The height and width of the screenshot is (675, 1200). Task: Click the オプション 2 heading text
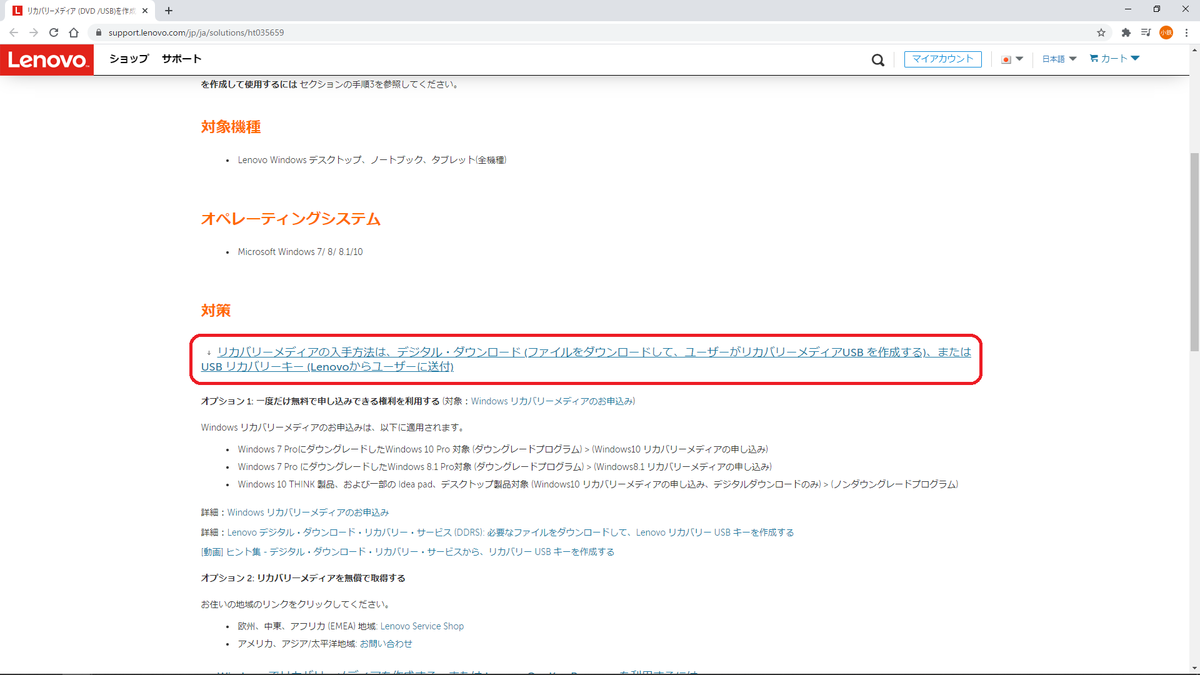pyautogui.click(x=303, y=578)
